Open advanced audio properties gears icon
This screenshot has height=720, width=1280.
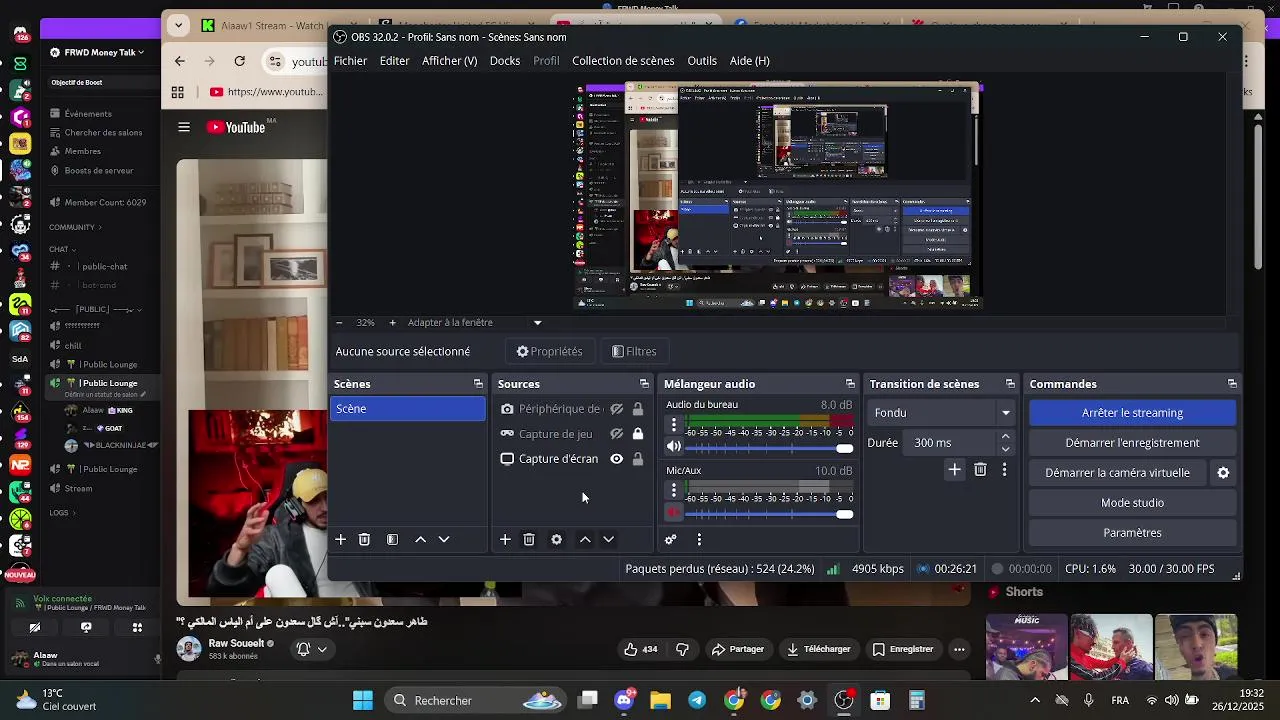pyautogui.click(x=671, y=539)
